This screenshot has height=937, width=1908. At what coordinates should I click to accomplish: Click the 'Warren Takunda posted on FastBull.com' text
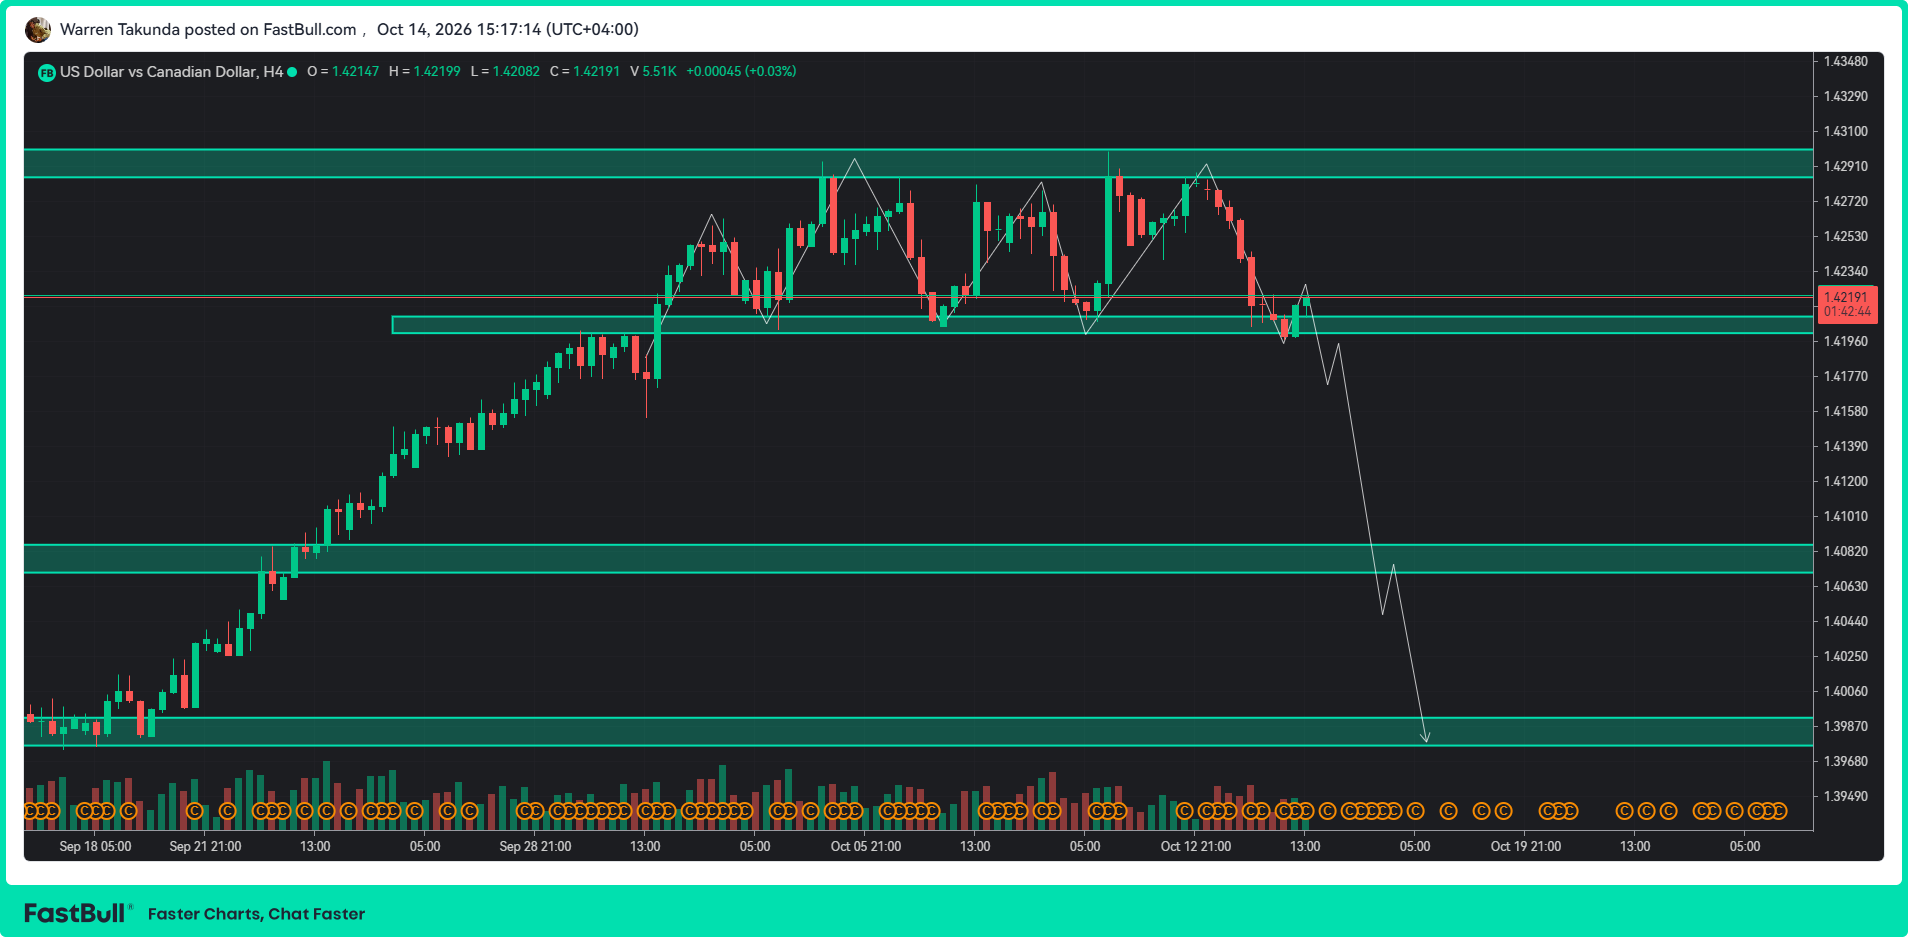pos(208,30)
